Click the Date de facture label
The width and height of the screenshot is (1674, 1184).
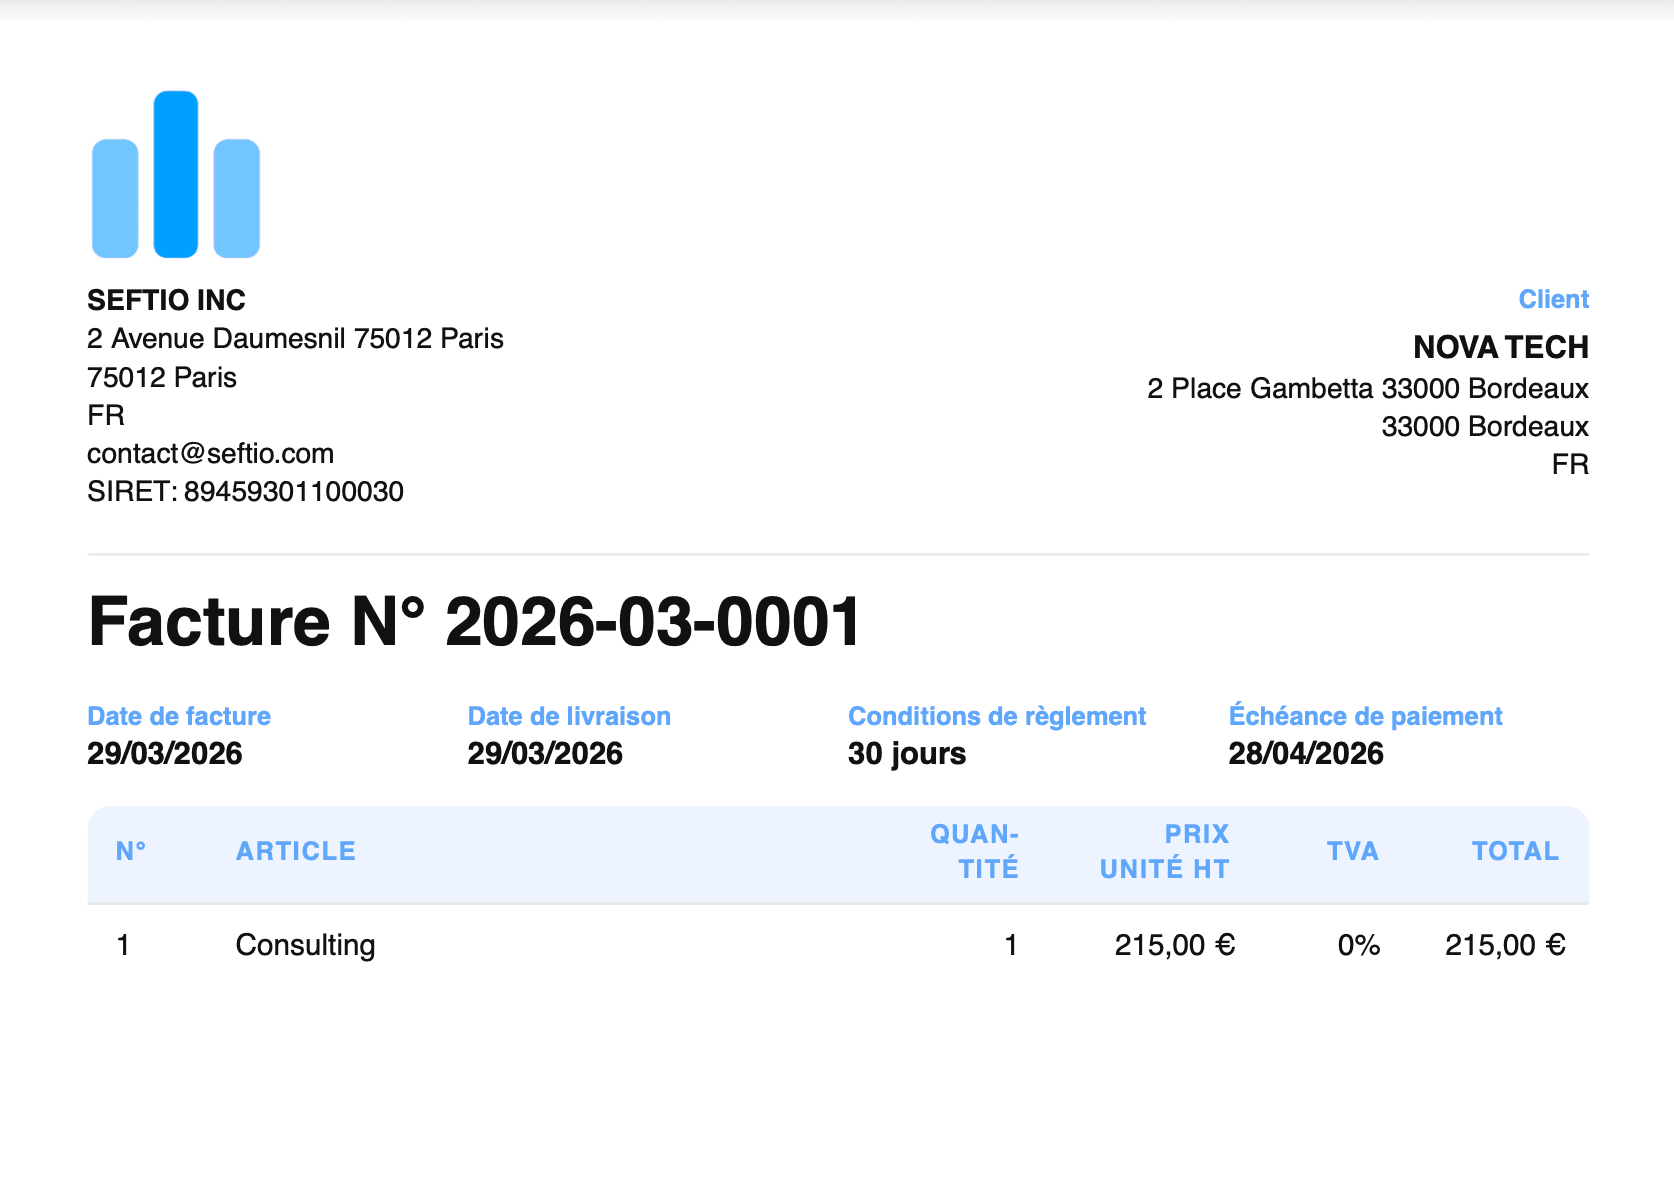tap(179, 717)
